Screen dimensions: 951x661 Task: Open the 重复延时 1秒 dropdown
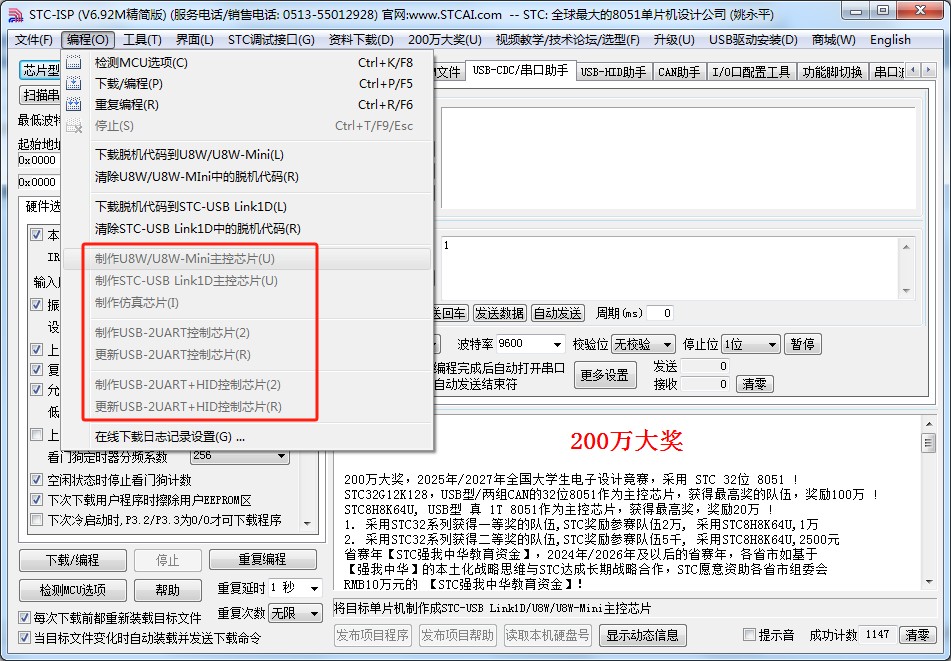295,588
